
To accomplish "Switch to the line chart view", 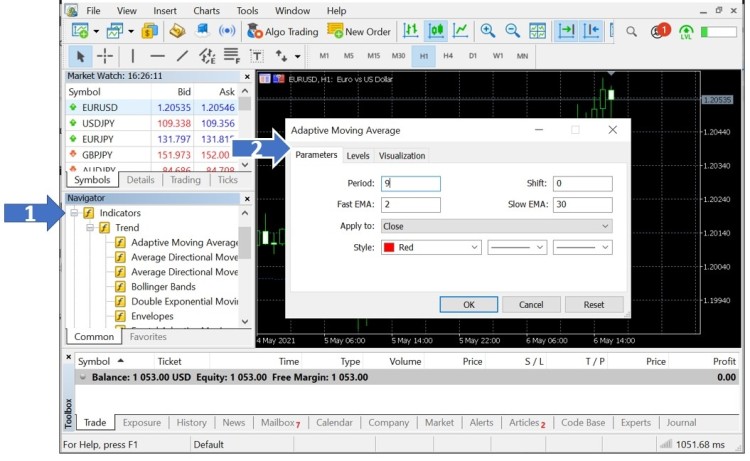I will (460, 31).
